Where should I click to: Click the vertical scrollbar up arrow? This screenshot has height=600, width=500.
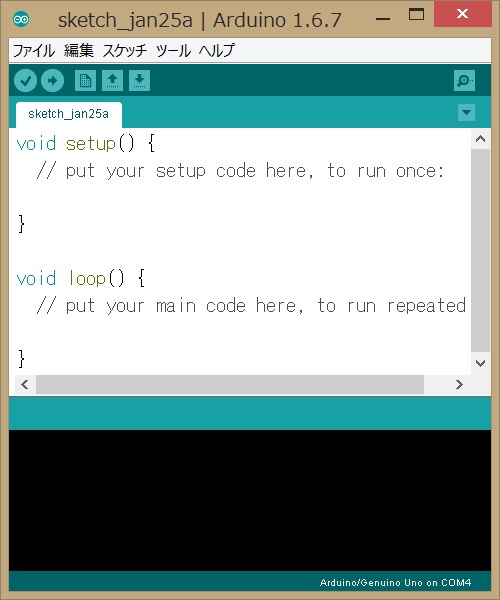pos(480,139)
